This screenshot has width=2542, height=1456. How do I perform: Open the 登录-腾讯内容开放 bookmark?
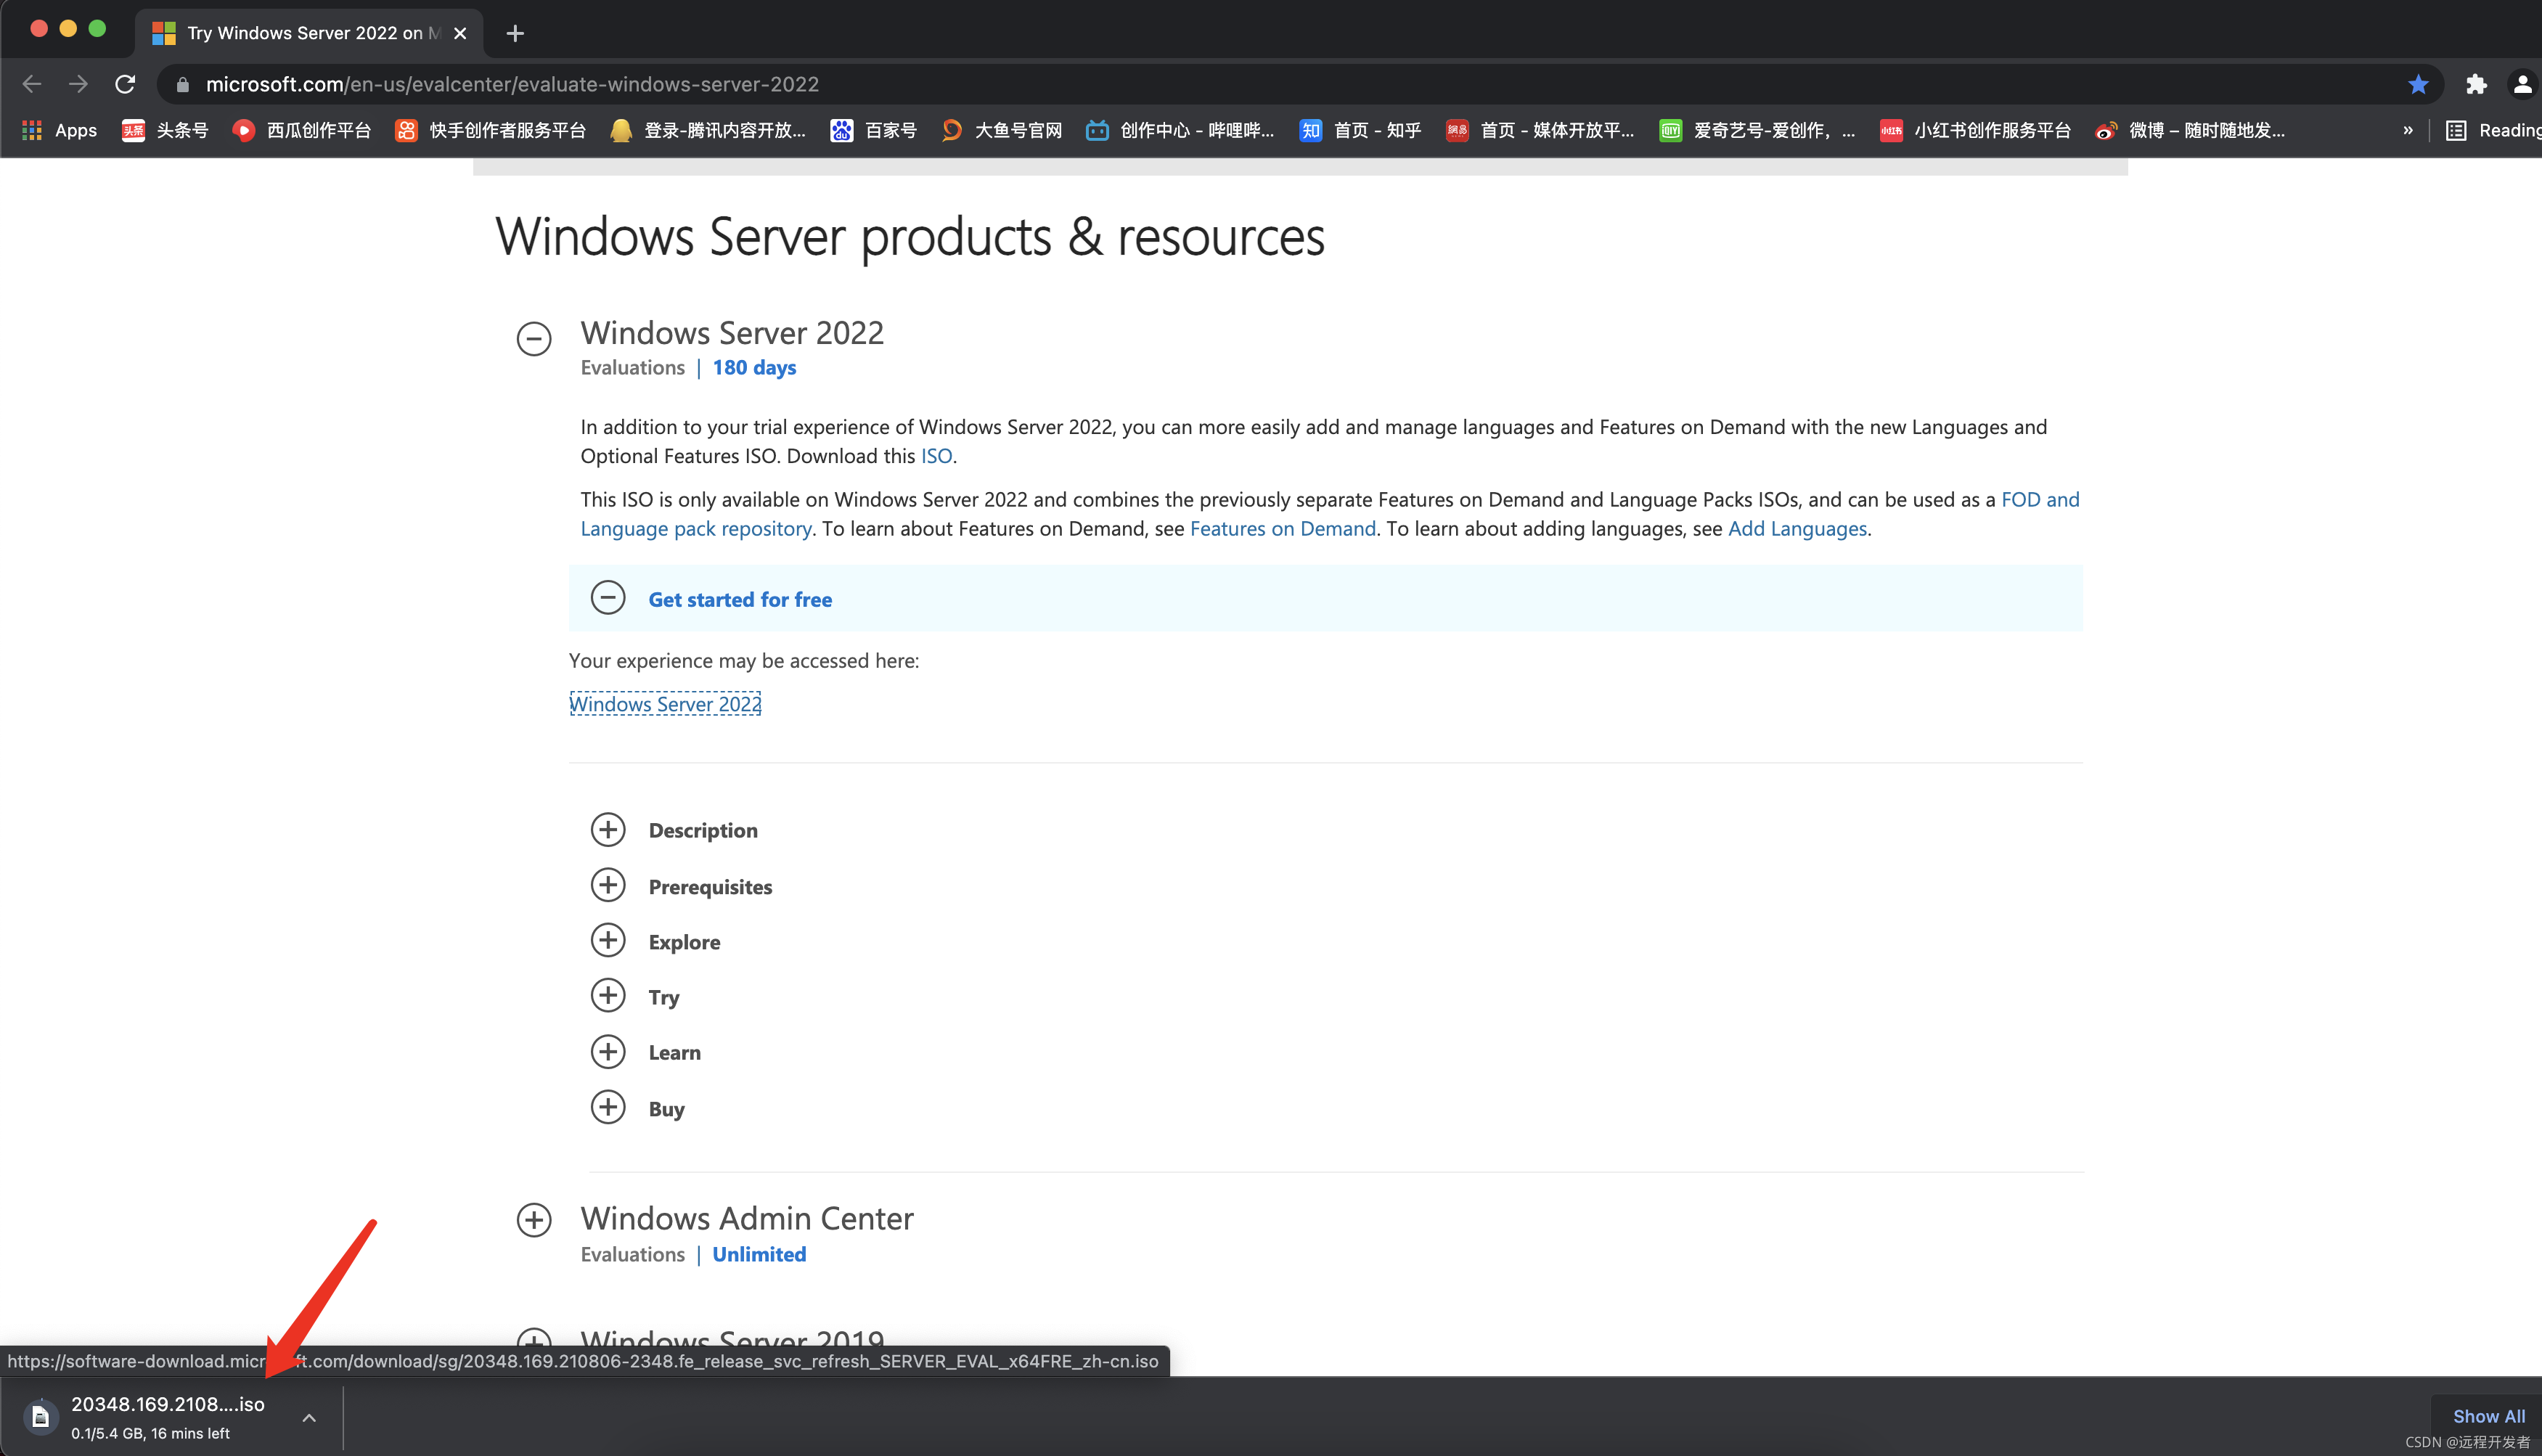pyautogui.click(x=708, y=130)
